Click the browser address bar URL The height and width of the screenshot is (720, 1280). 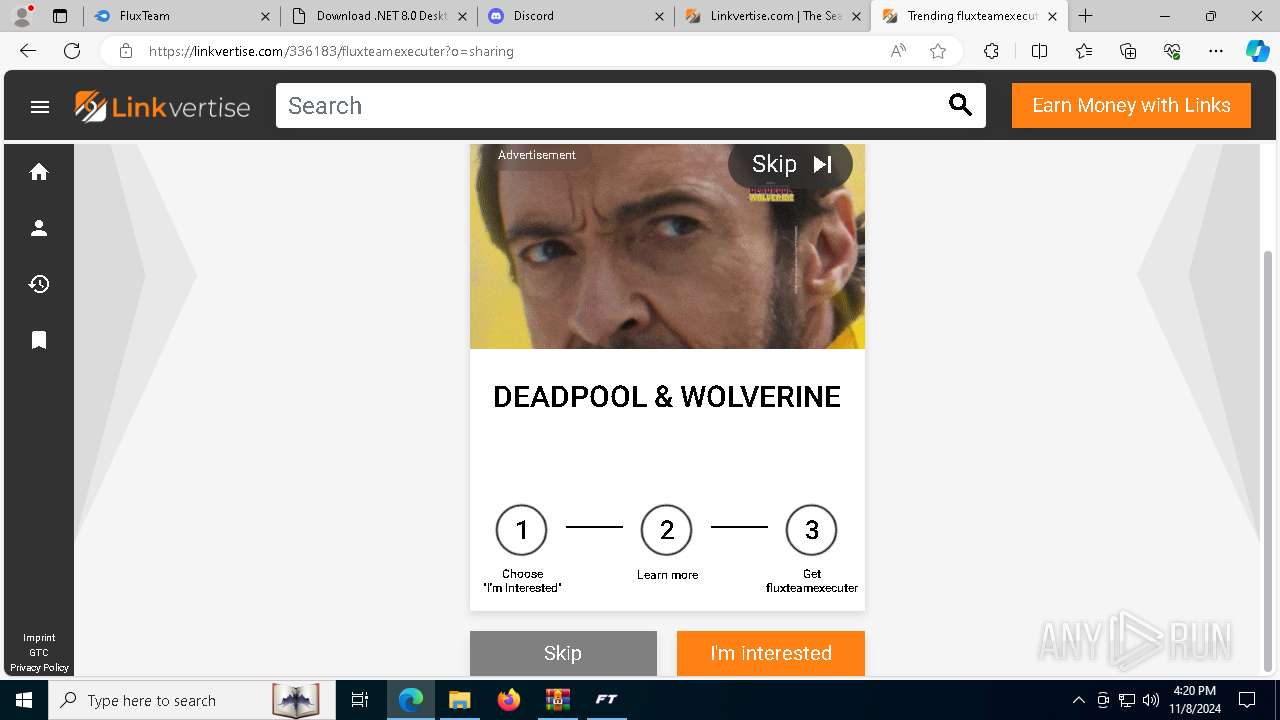(x=331, y=51)
